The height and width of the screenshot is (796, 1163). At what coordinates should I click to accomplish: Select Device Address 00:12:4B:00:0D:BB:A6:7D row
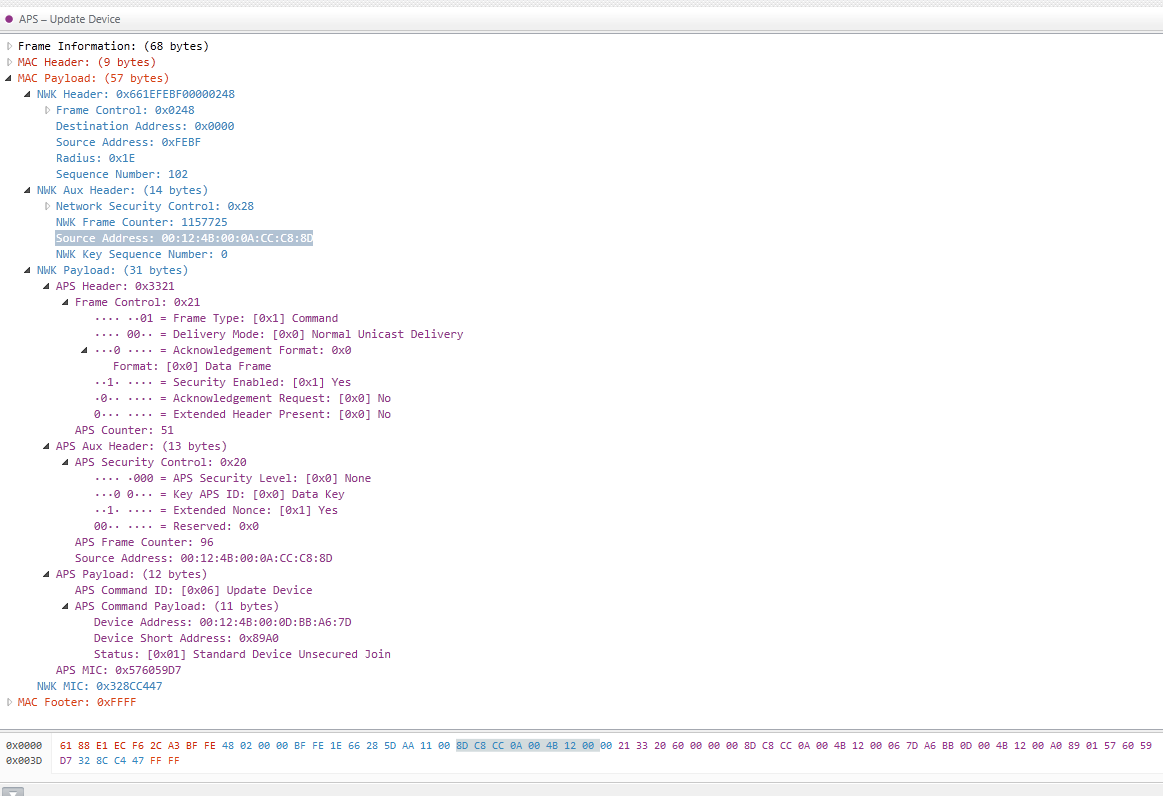click(223, 622)
